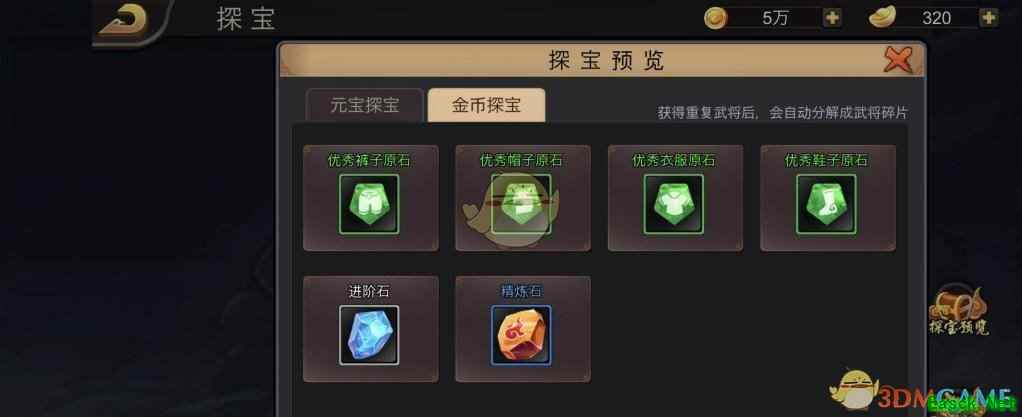
Task: Click the 进阶石 item label
Action: coord(369,291)
